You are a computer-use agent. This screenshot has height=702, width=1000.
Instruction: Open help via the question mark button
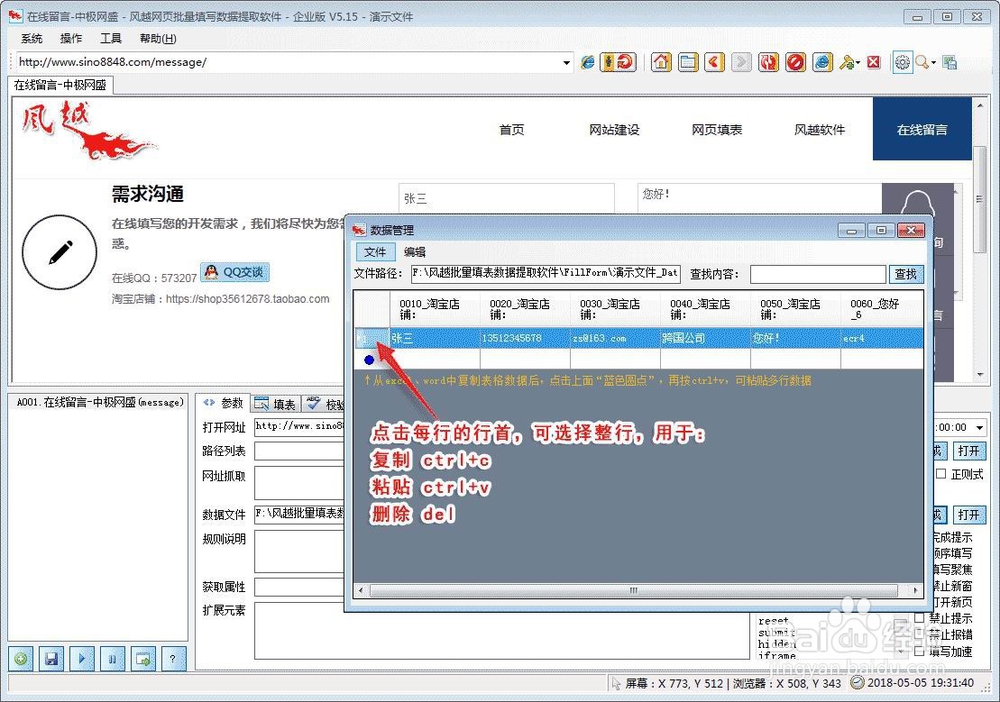click(173, 659)
